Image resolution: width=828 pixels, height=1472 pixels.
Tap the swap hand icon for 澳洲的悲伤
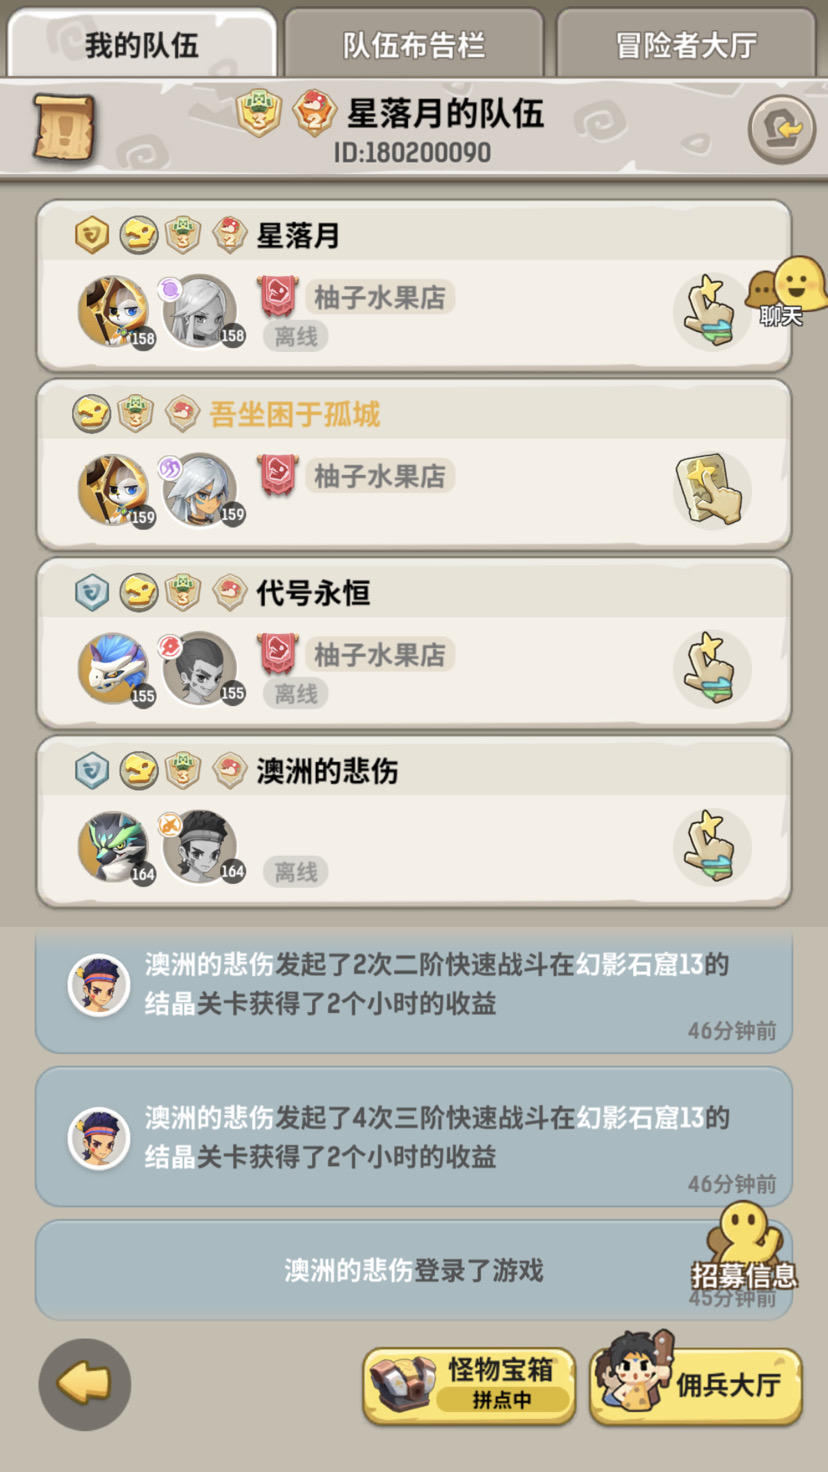[711, 847]
